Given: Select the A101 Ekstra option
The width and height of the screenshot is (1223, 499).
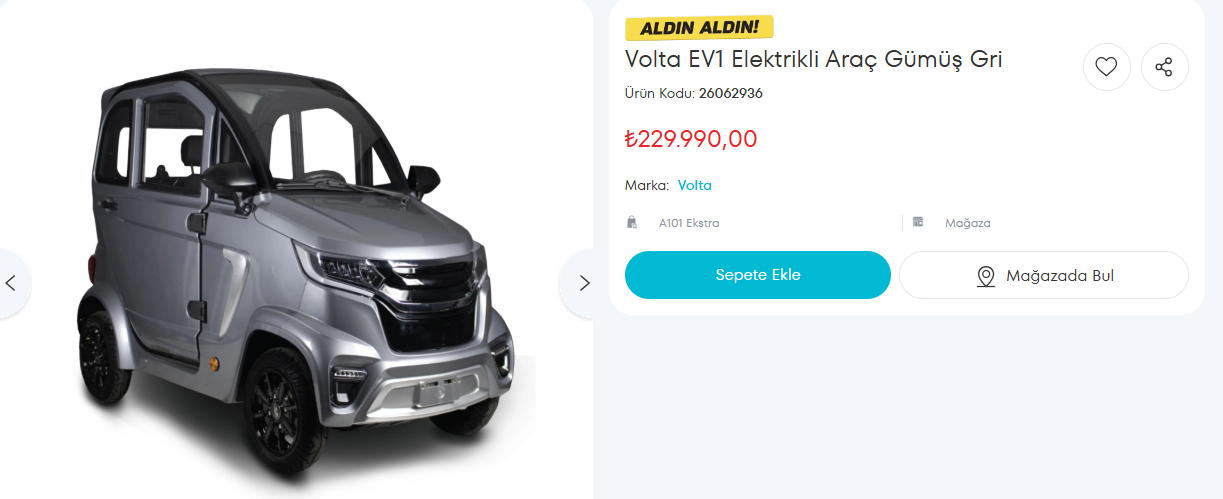Looking at the screenshot, I should (x=688, y=223).
